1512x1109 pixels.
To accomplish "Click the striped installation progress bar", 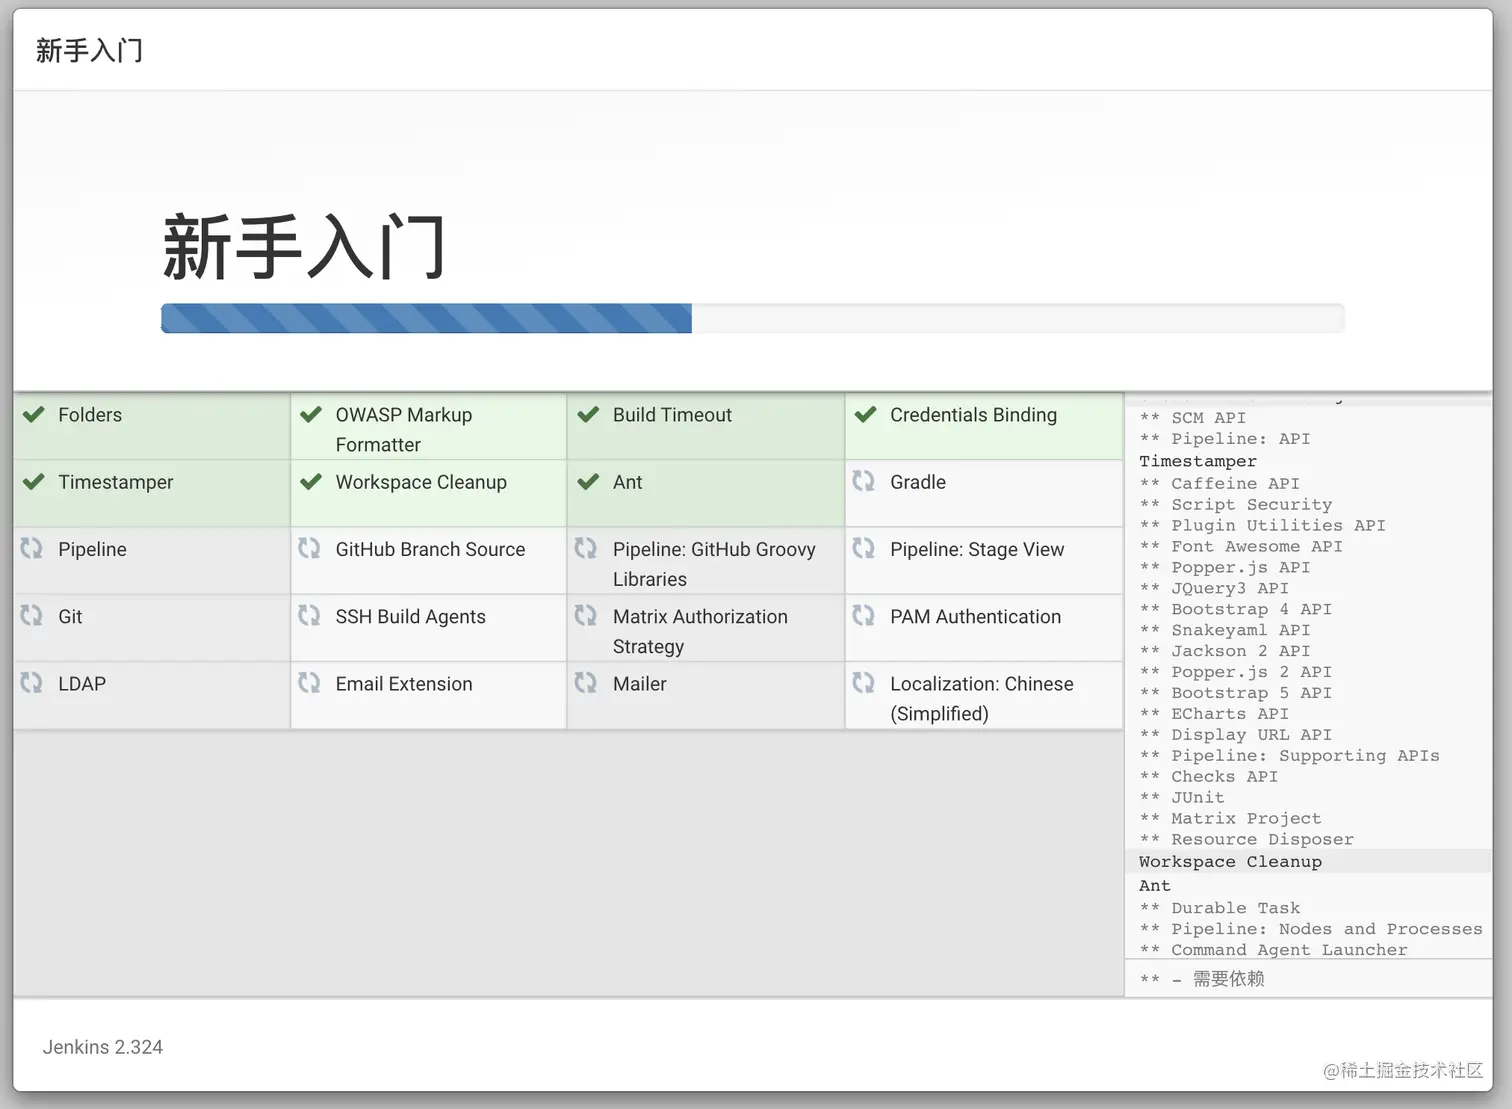I will coord(426,318).
